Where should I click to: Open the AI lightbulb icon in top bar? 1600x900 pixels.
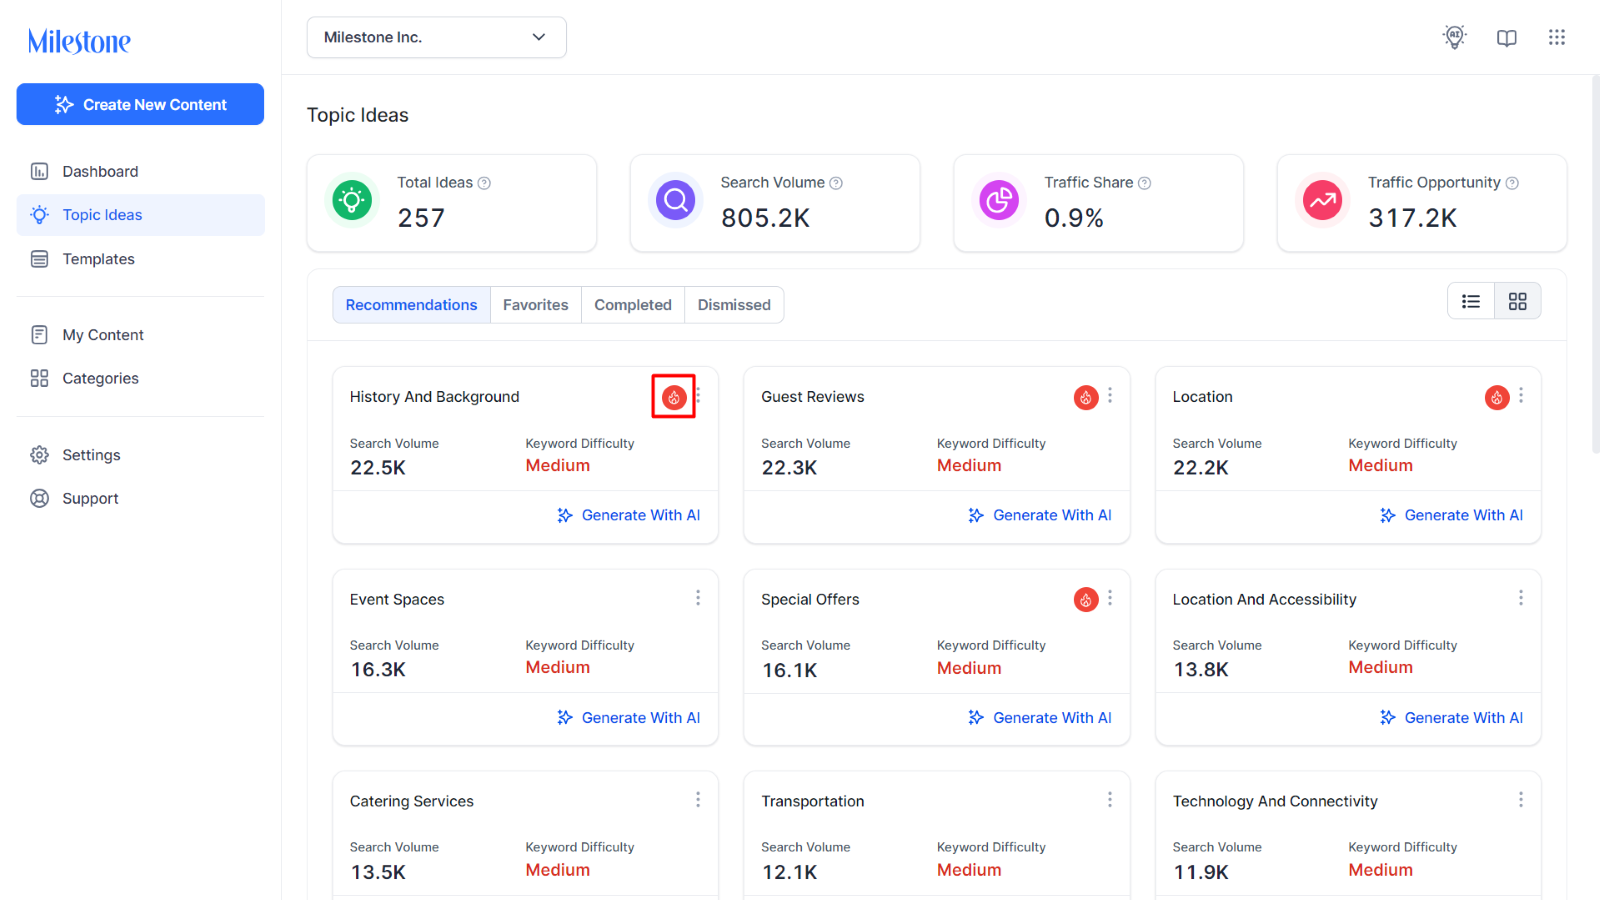click(x=1455, y=37)
